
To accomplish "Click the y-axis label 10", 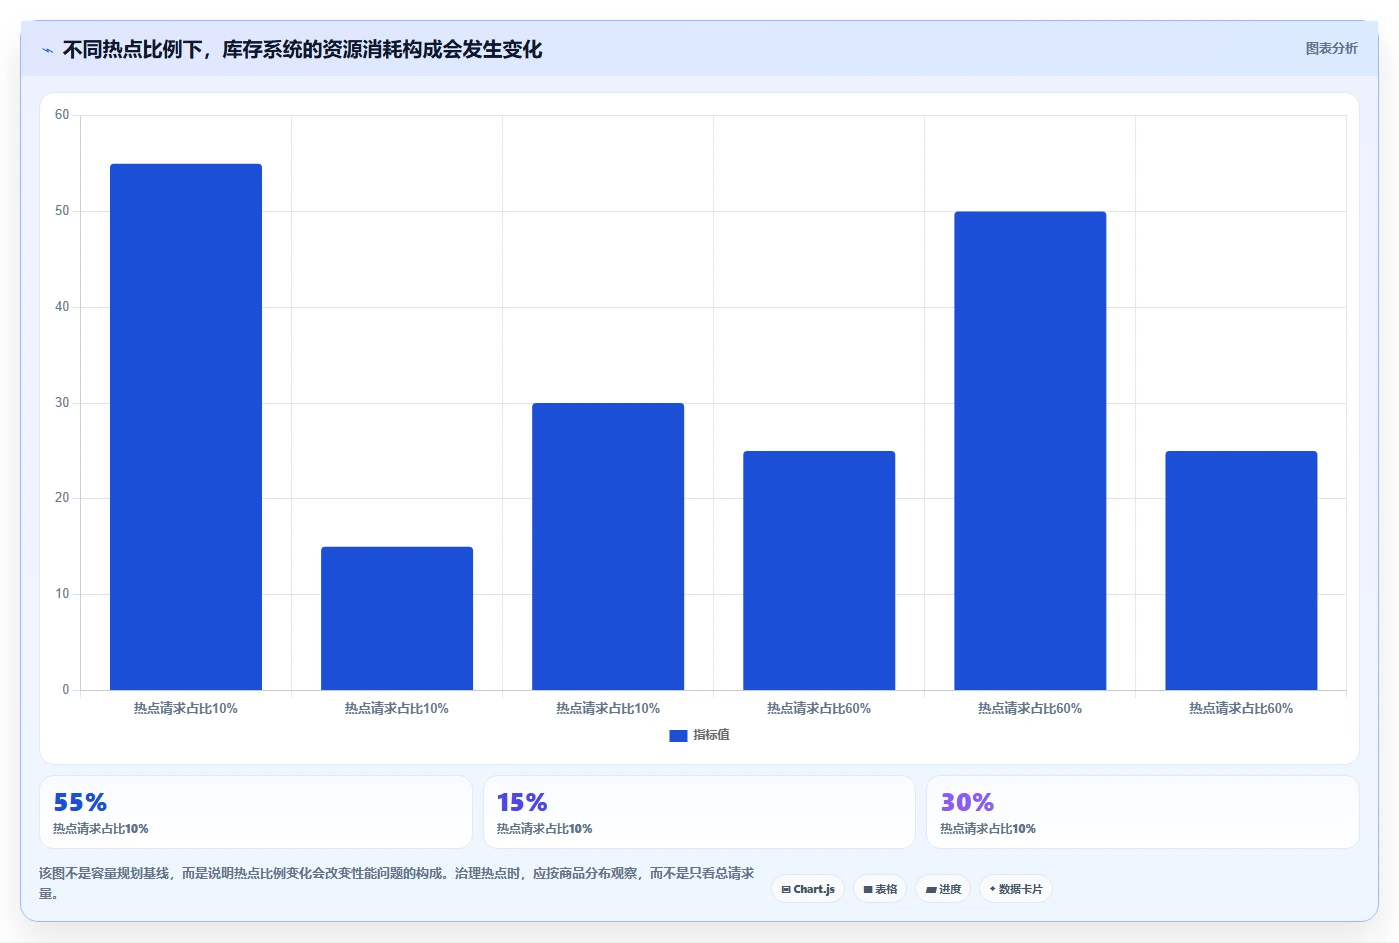I will coord(62,594).
